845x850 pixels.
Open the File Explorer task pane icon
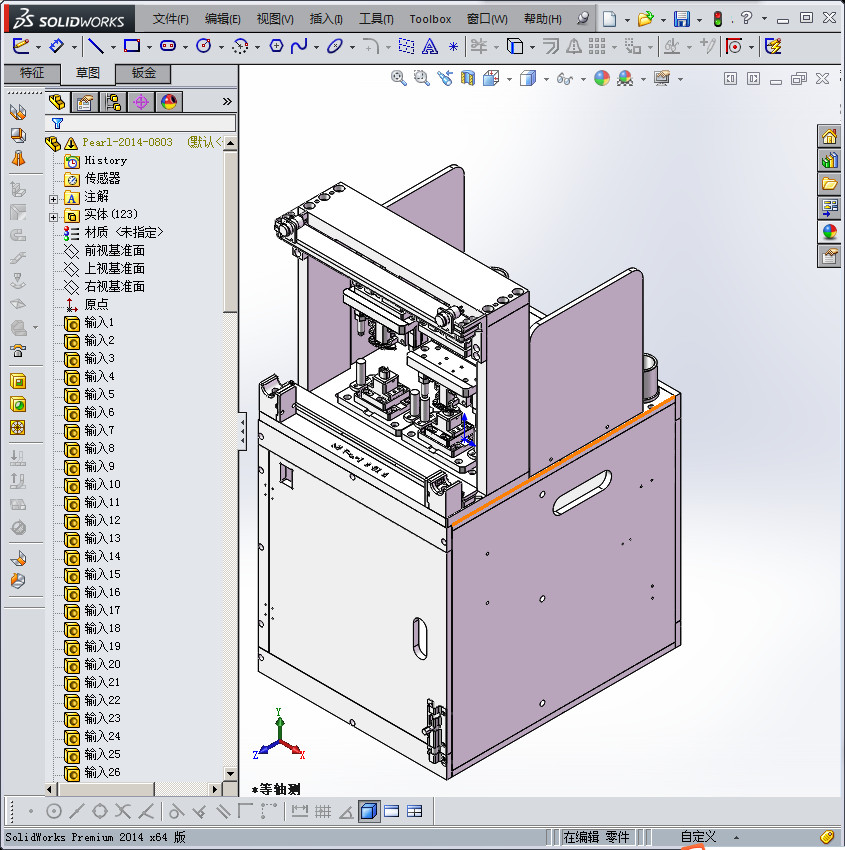tap(829, 184)
